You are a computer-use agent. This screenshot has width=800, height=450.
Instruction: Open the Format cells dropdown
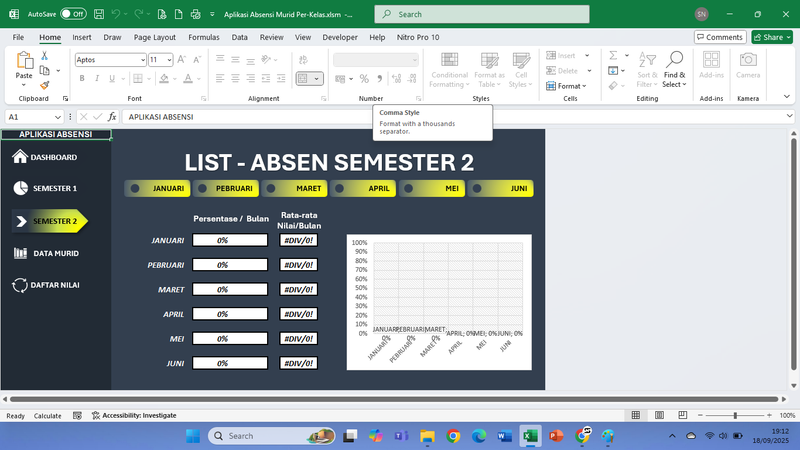coord(570,86)
